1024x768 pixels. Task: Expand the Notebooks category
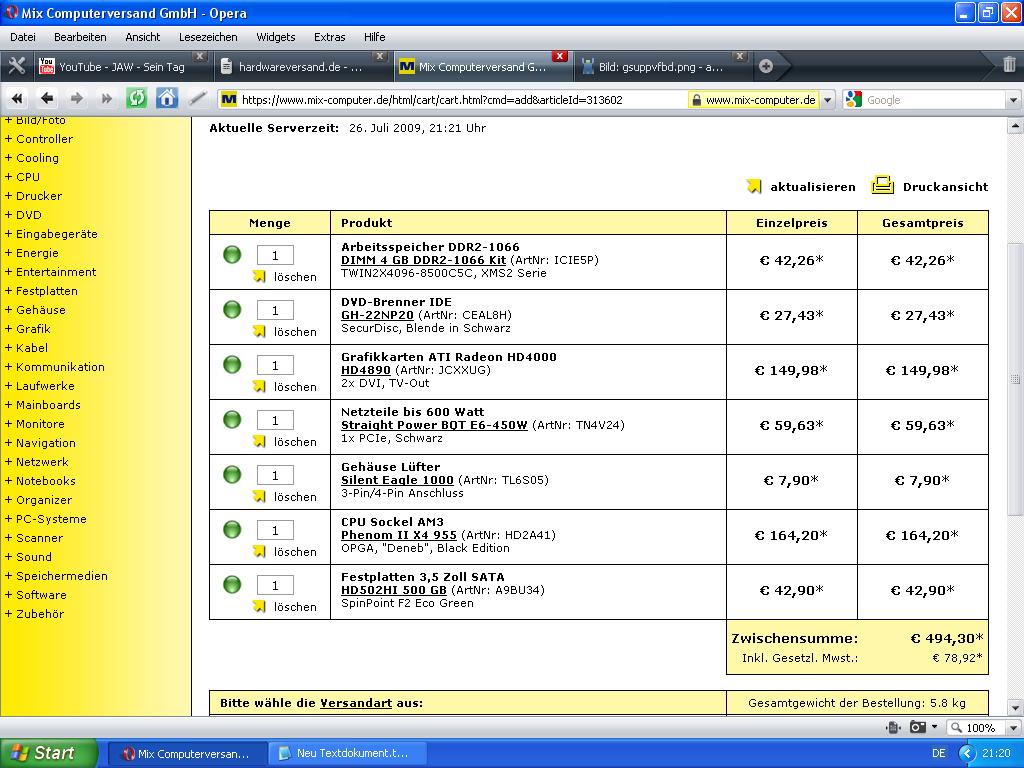point(40,481)
